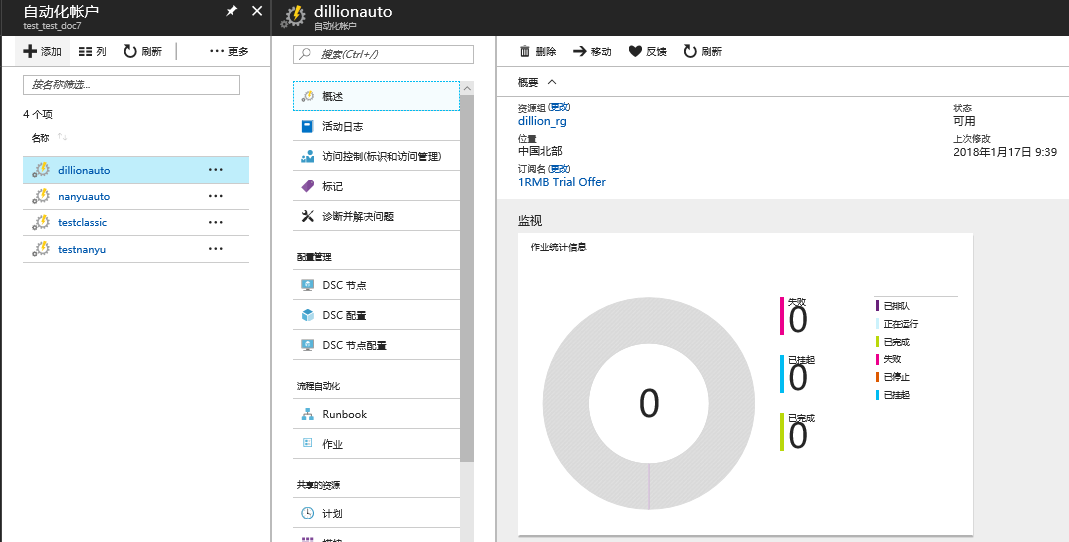Click the 添加 plus icon
The width and height of the screenshot is (1069, 542).
(x=30, y=51)
